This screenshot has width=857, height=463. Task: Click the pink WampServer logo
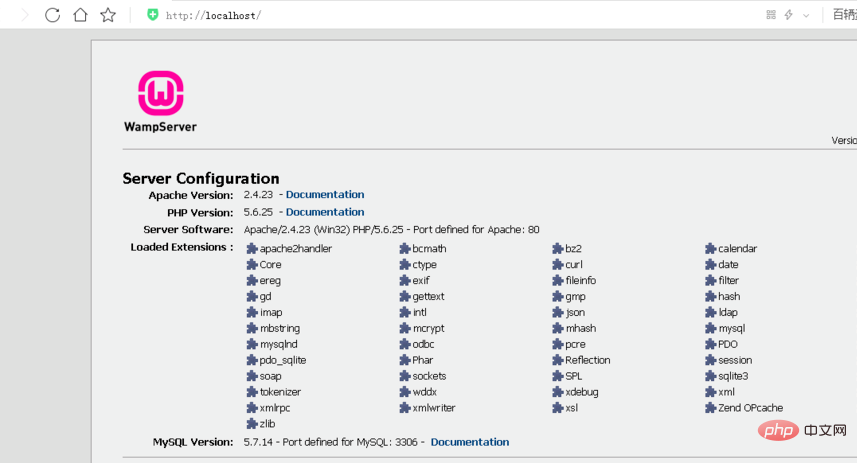(160, 93)
